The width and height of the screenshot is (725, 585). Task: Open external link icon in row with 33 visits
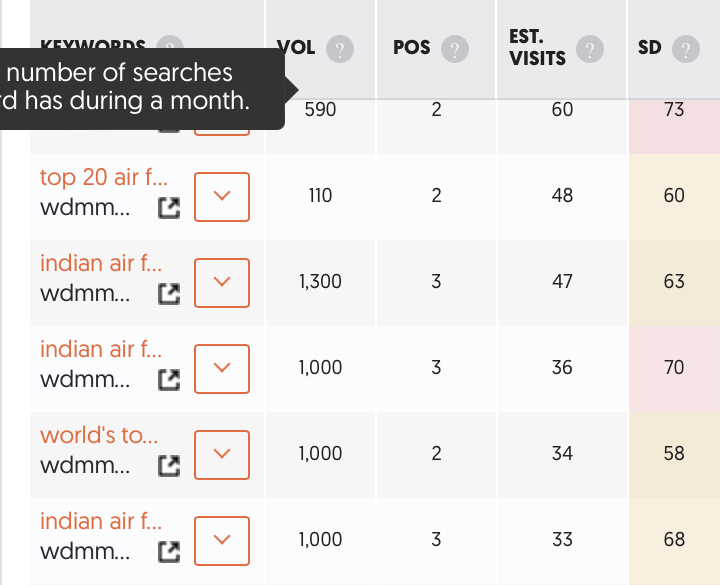click(x=169, y=552)
